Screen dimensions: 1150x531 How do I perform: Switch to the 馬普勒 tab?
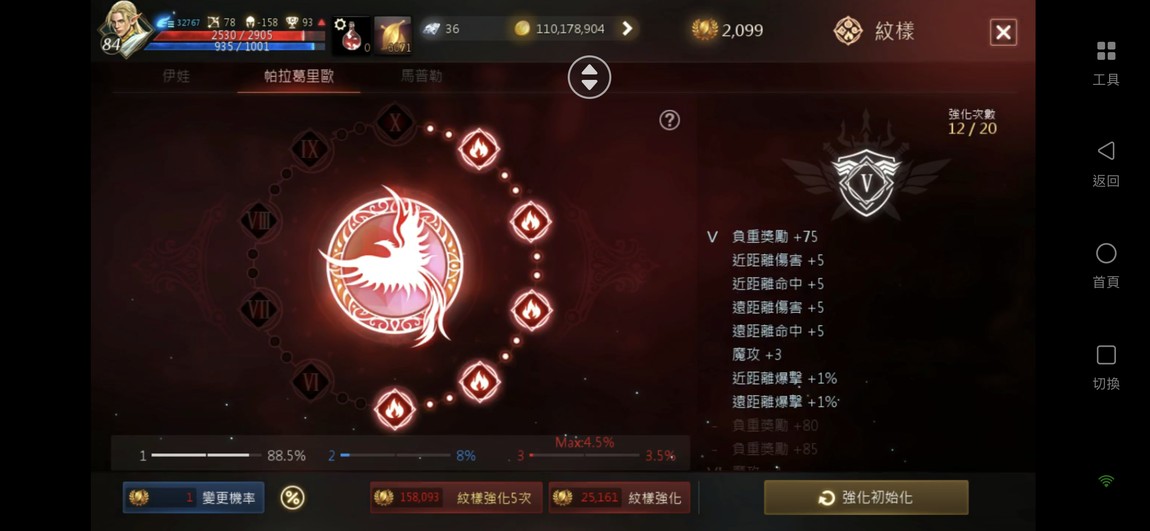pos(422,76)
